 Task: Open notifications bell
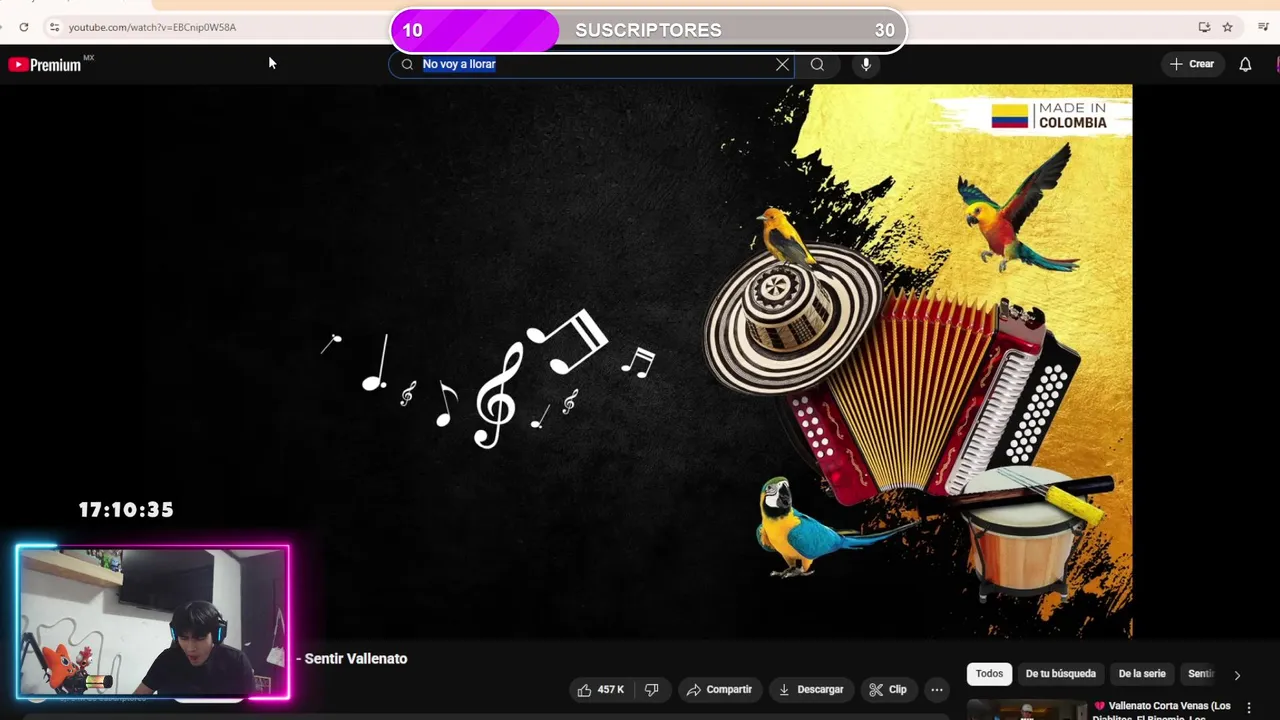coord(1245,64)
